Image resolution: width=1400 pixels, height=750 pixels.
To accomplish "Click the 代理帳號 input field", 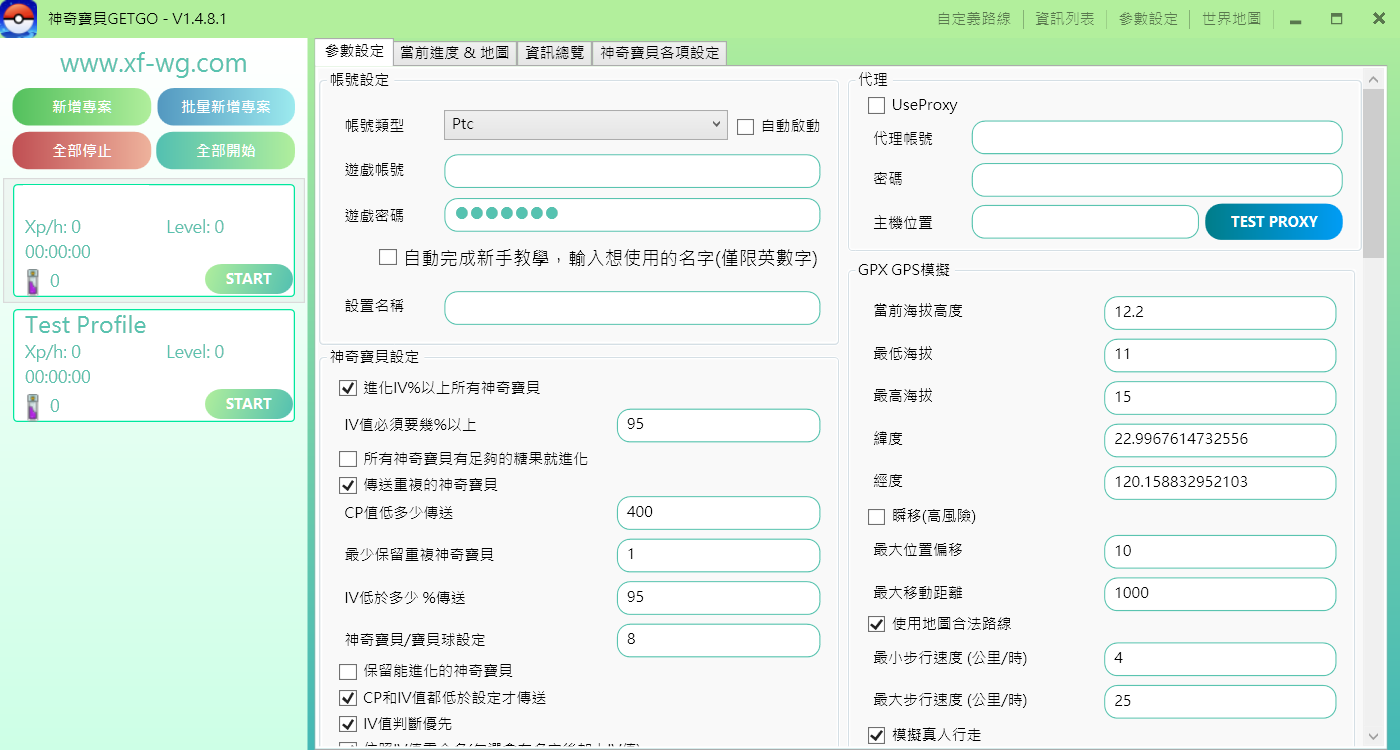I will [x=1157, y=138].
